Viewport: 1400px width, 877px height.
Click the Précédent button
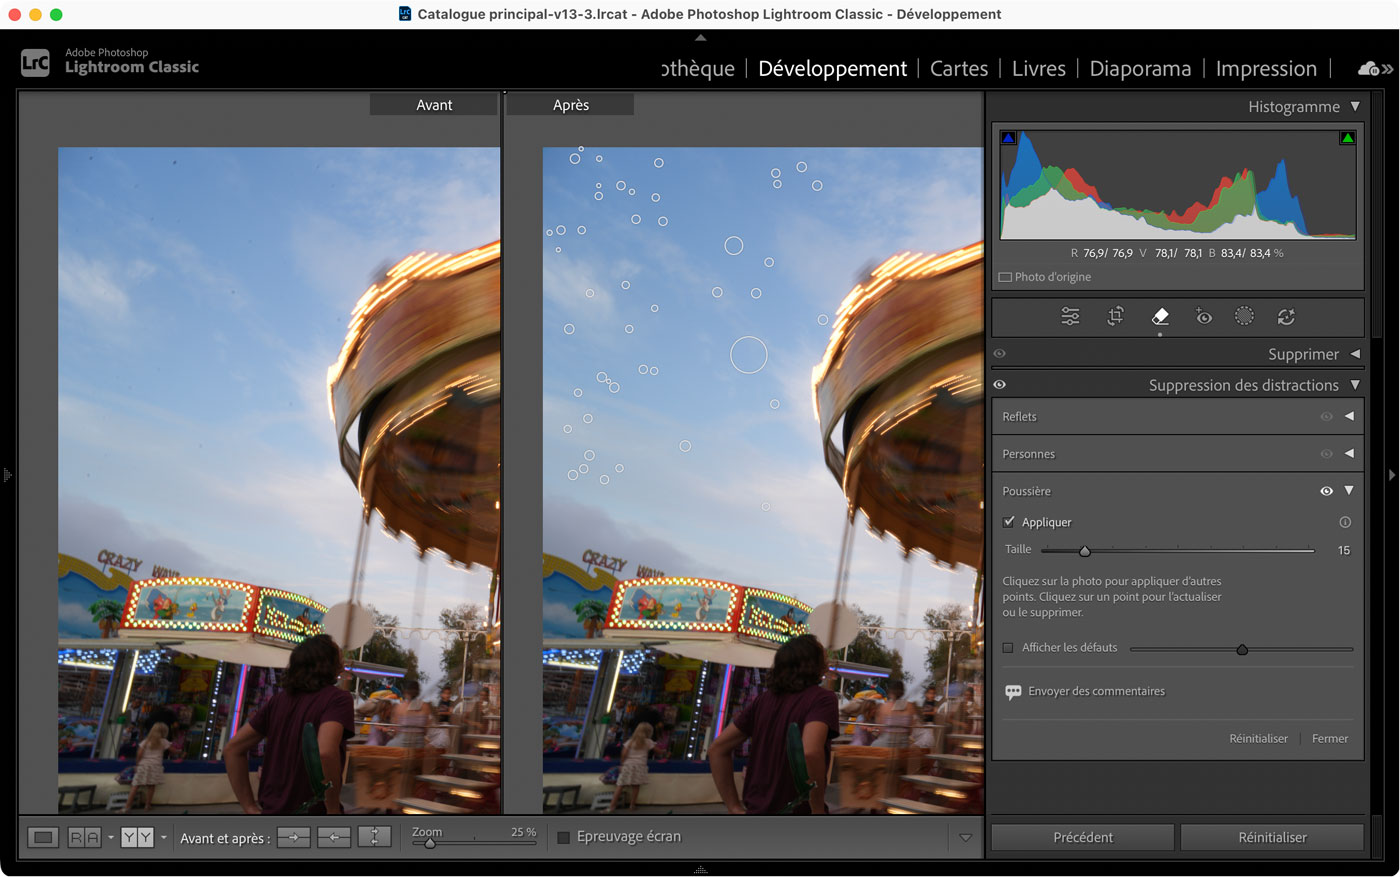tap(1082, 838)
